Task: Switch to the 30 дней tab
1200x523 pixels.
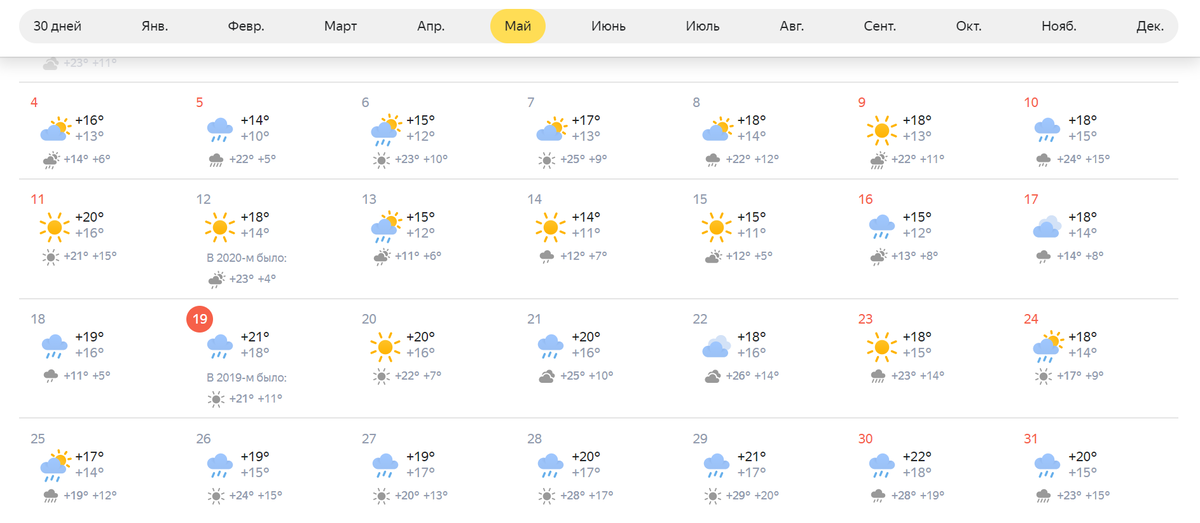Action: coord(58,26)
